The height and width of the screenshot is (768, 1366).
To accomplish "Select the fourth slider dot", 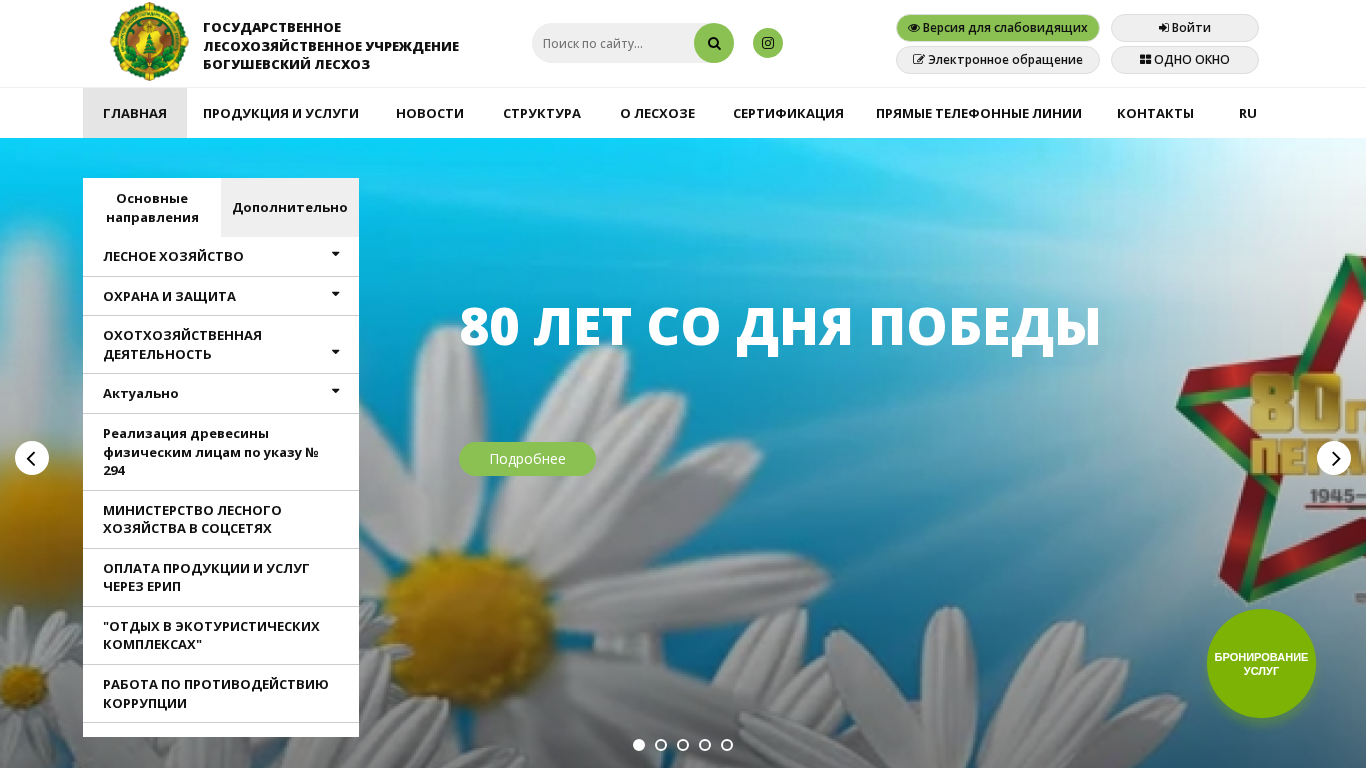I will [705, 745].
